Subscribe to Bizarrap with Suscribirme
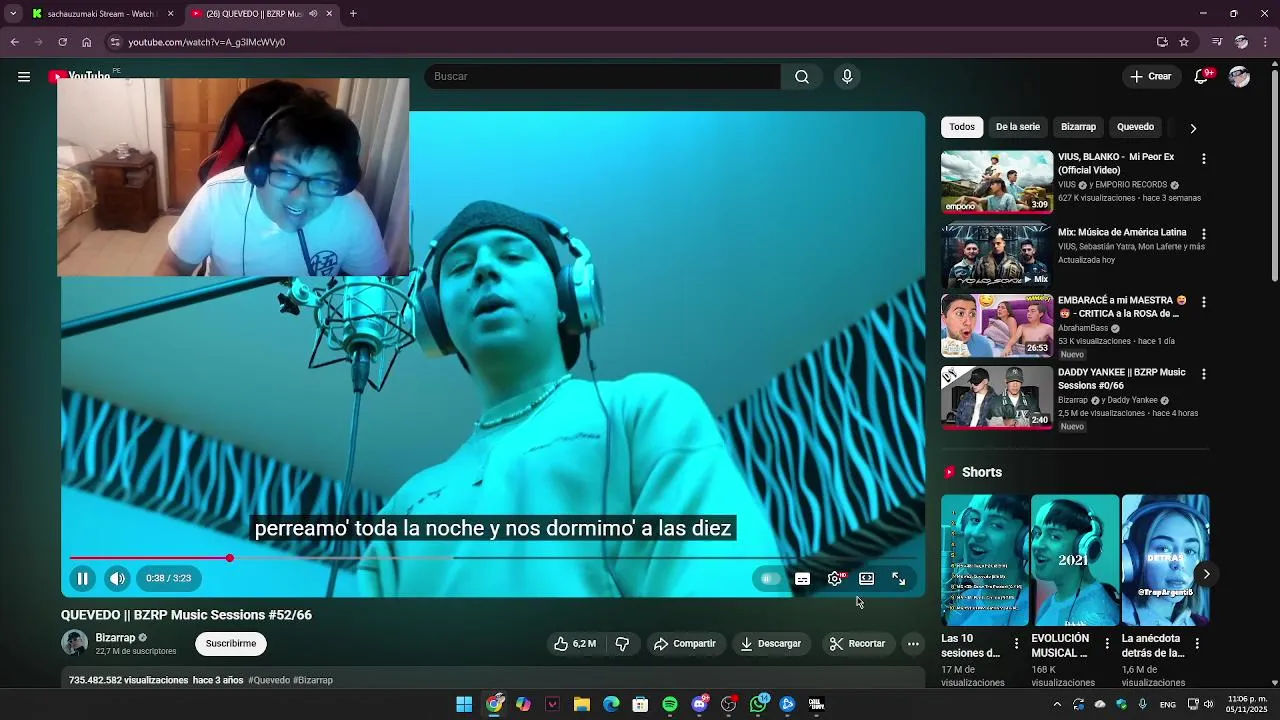Viewport: 1280px width, 720px height. pyautogui.click(x=231, y=644)
